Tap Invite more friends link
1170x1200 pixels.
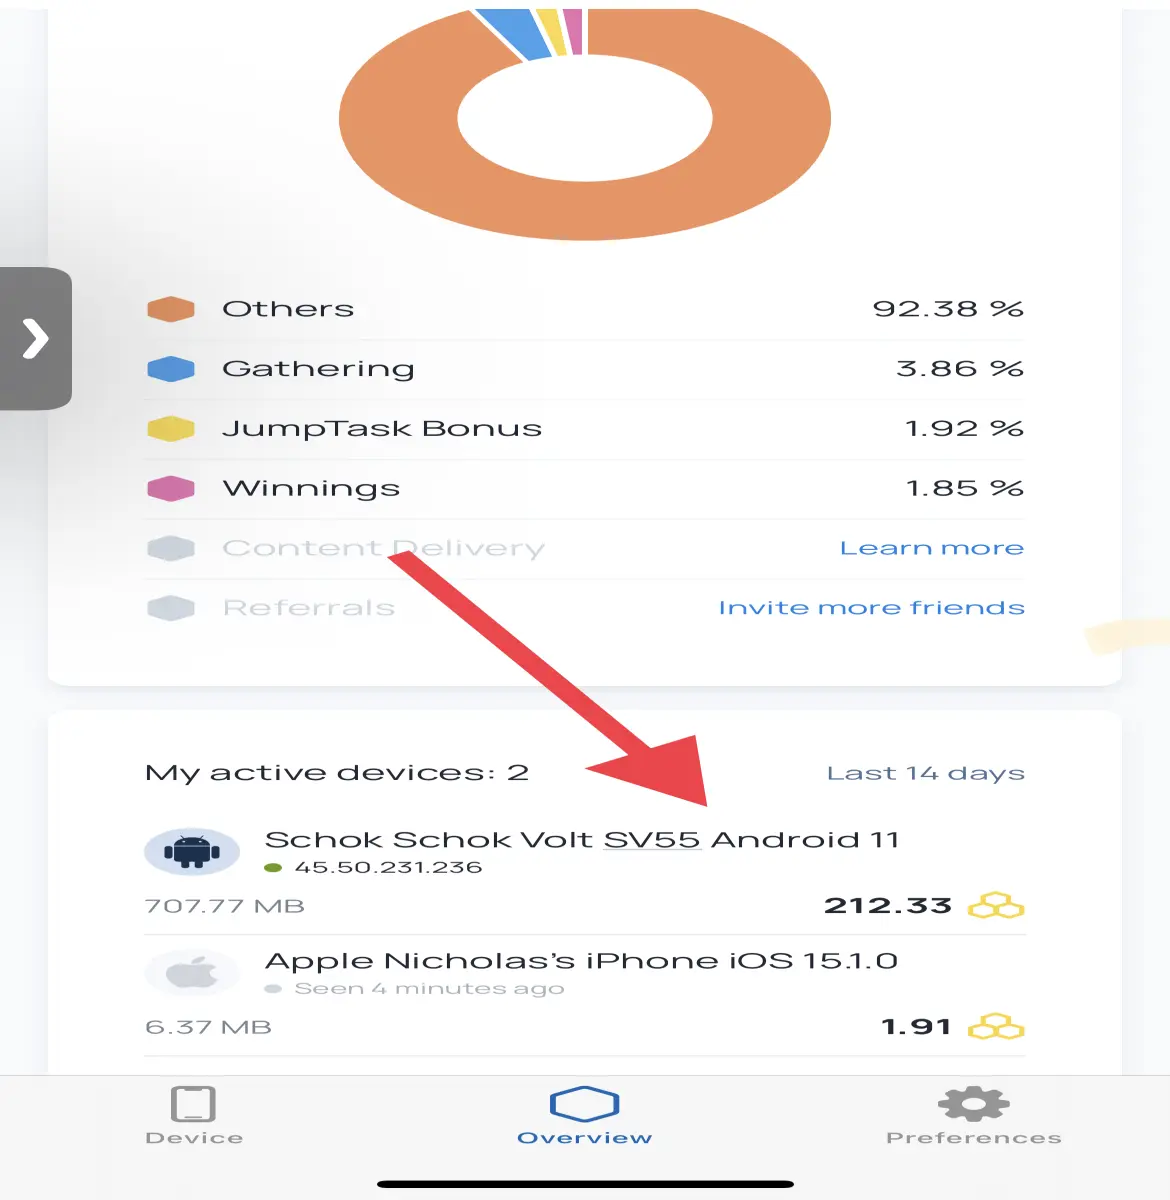tap(871, 608)
